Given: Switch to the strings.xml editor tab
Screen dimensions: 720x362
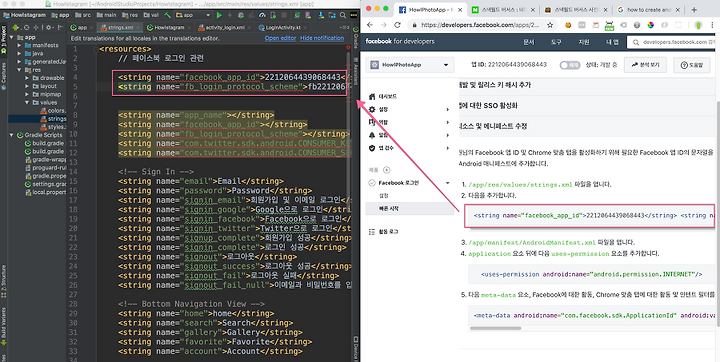Looking at the screenshot, I should (x=121, y=28).
